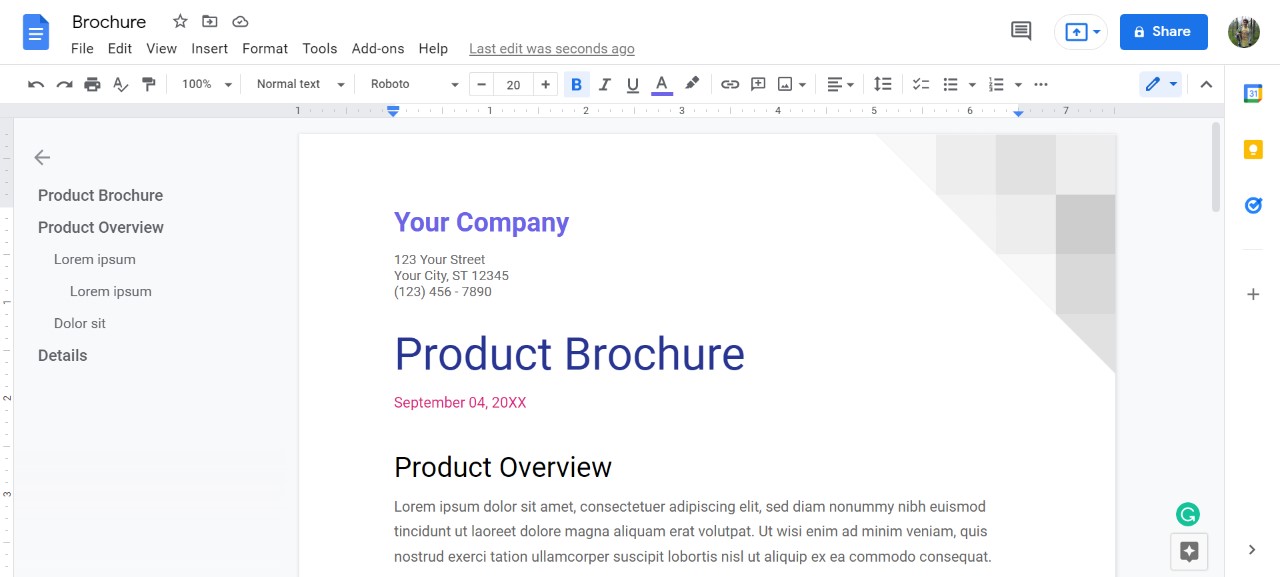Click the blue Share button
This screenshot has width=1280, height=577.
click(x=1163, y=31)
